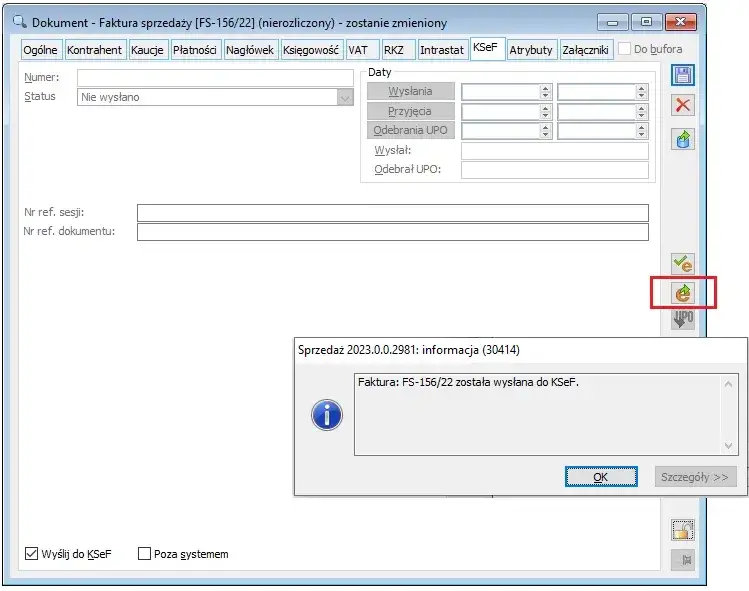Click the red X cancel icon
Image resolution: width=749 pixels, height=591 pixels.
[x=683, y=106]
